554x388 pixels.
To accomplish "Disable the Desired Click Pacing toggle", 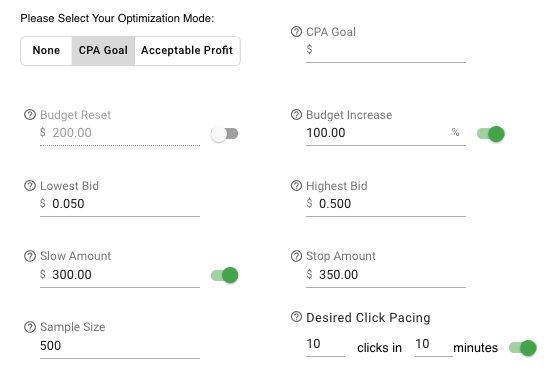I will click(523, 348).
